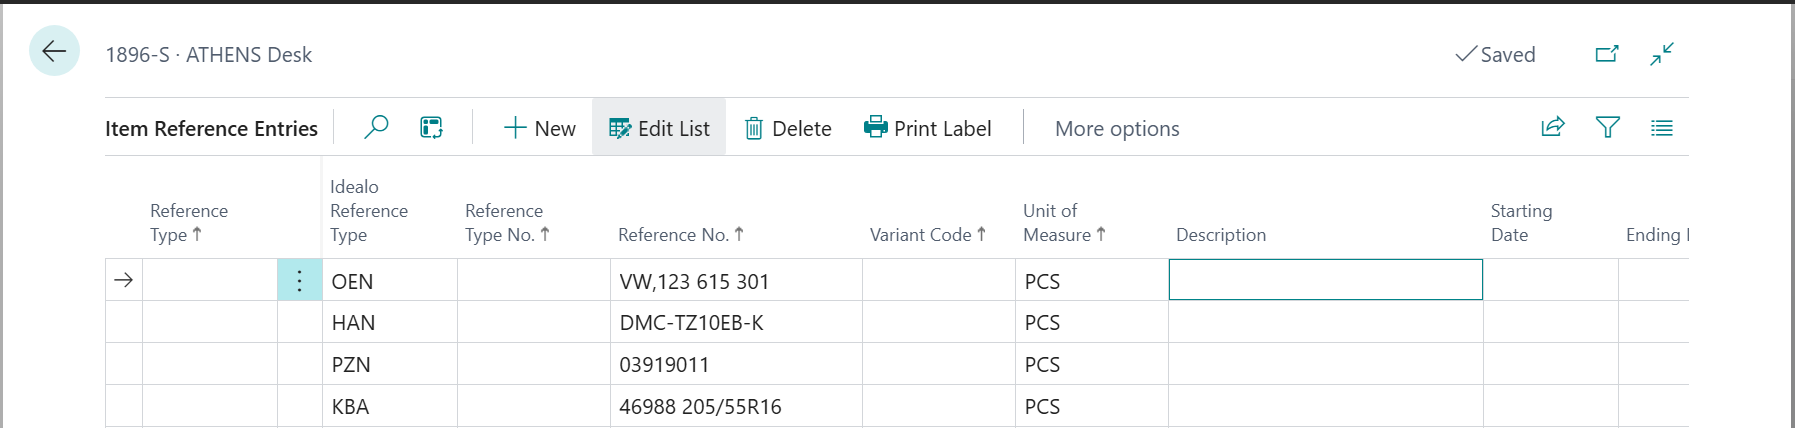Toggle Edit List mode
The height and width of the screenshot is (428, 1795).
point(659,128)
